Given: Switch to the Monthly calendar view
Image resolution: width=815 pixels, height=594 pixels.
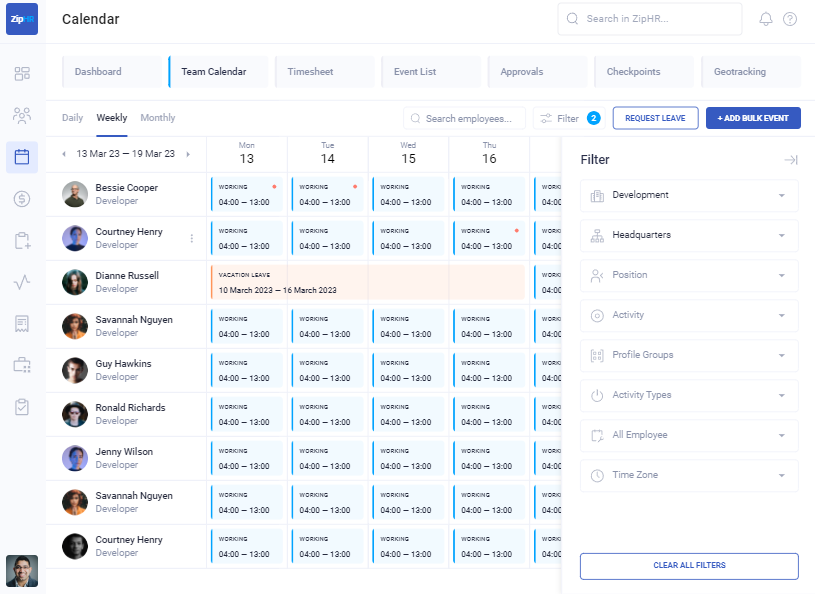Looking at the screenshot, I should [157, 117].
